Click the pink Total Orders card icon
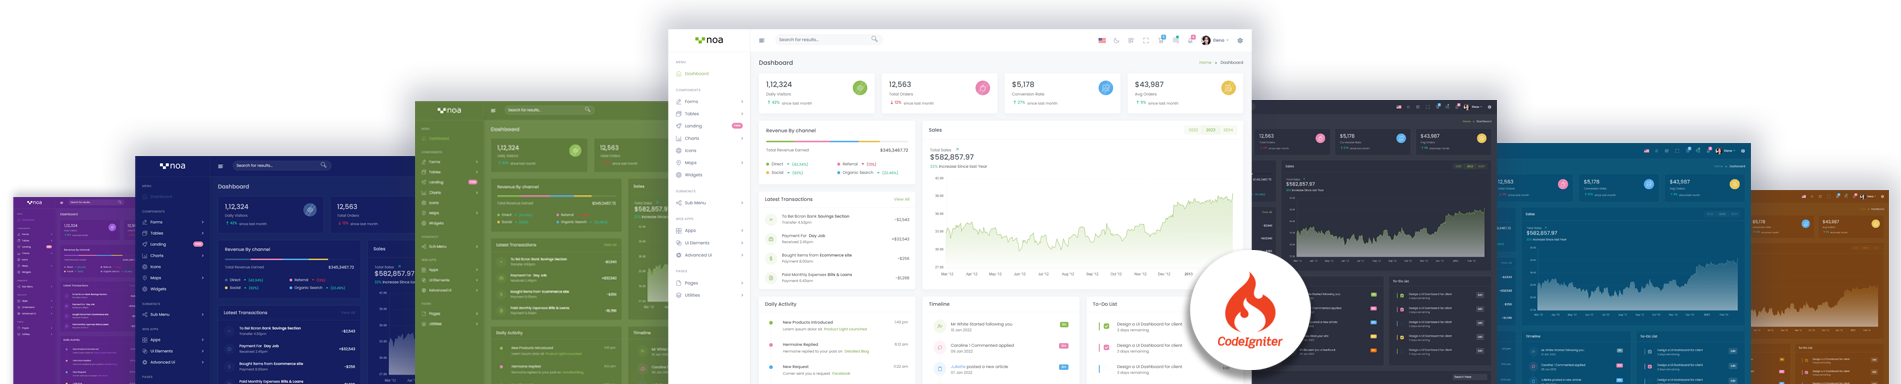 click(x=983, y=88)
